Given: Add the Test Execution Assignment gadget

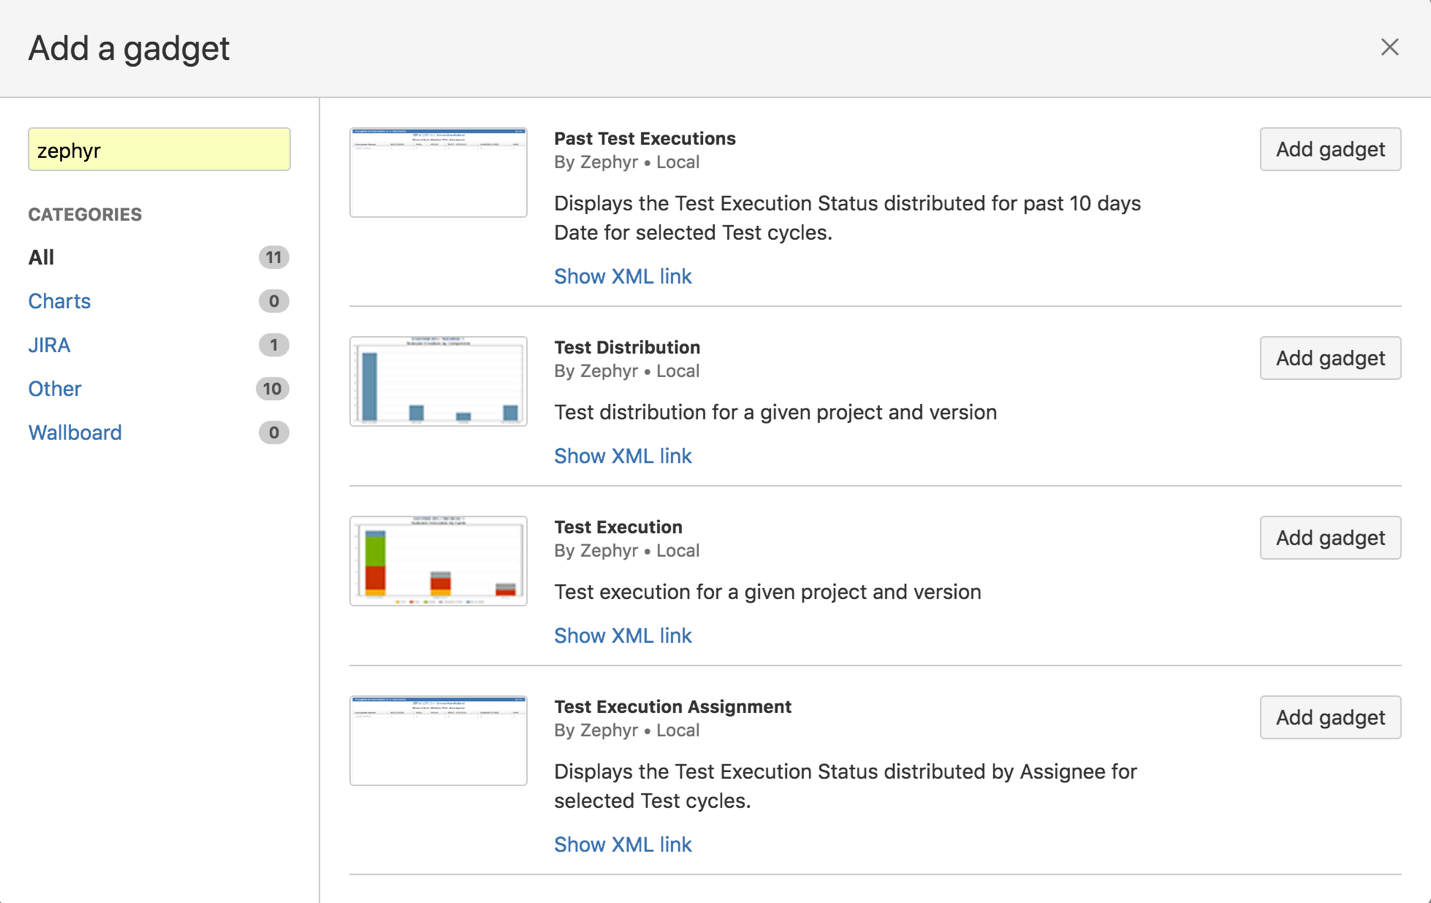Looking at the screenshot, I should [x=1329, y=718].
